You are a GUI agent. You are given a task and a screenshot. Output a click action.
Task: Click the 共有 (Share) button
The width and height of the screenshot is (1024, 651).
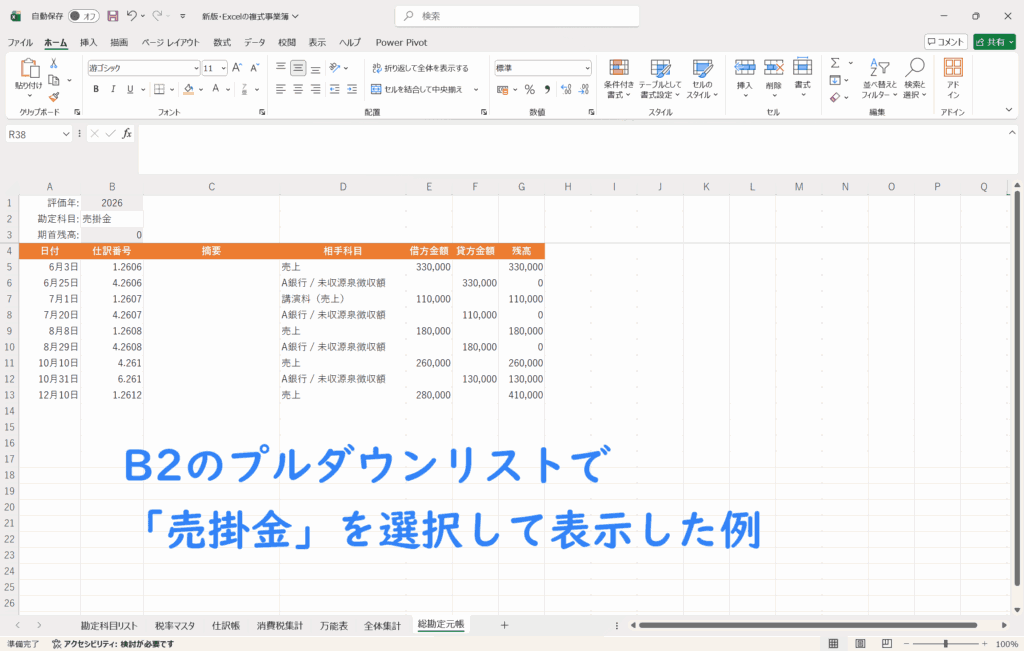(x=994, y=42)
